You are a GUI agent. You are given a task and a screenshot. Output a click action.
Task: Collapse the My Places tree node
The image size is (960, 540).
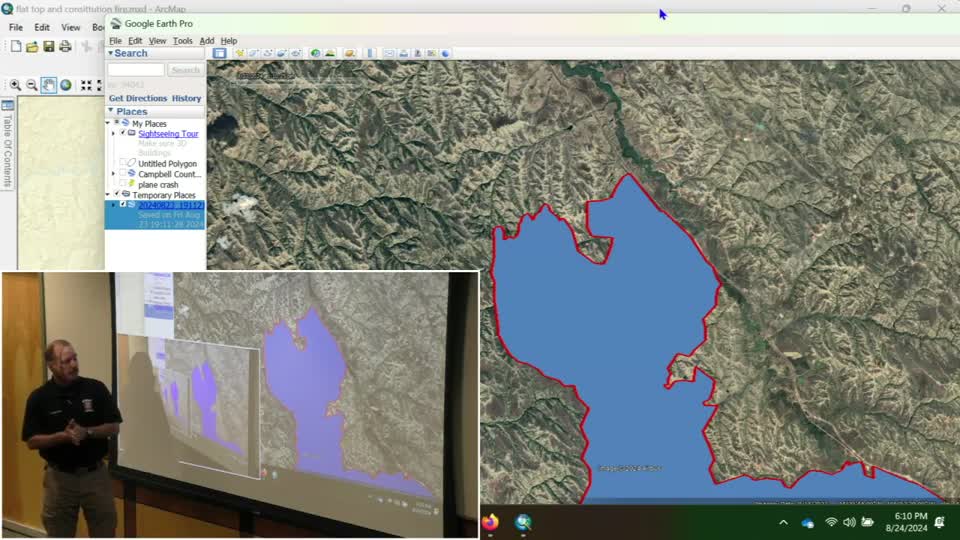(108, 123)
